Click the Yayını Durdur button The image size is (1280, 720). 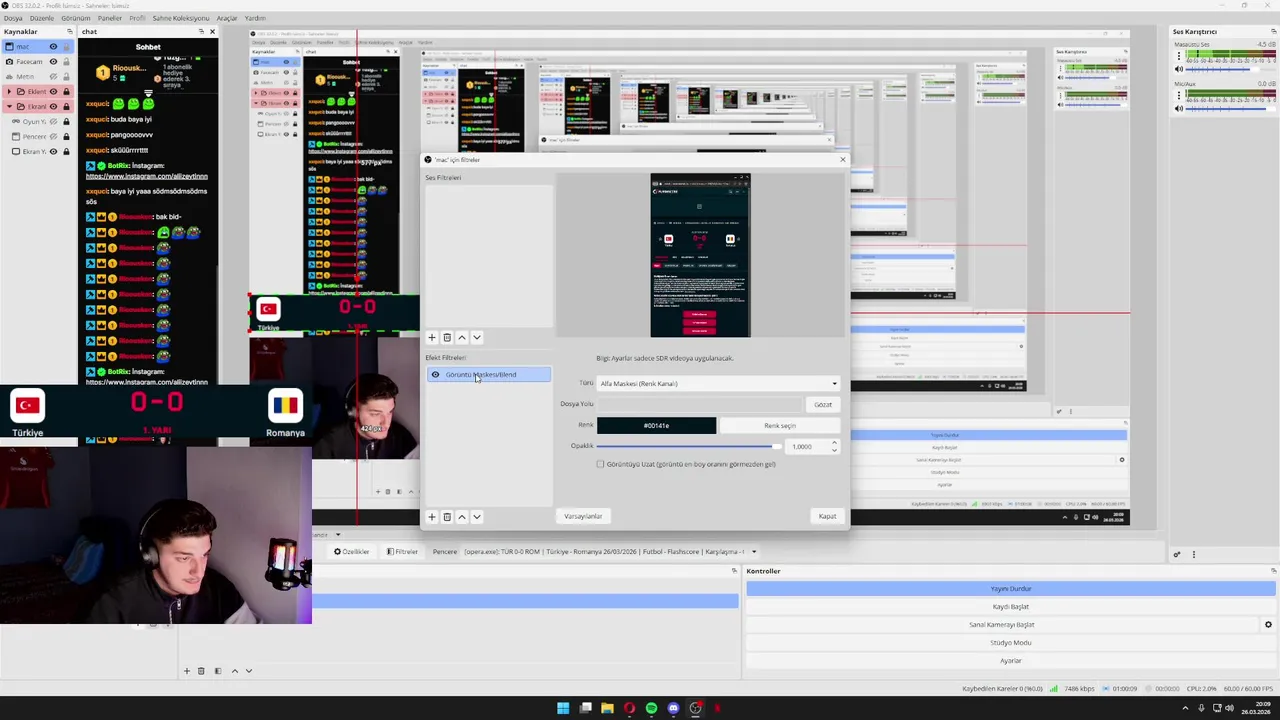(1011, 589)
